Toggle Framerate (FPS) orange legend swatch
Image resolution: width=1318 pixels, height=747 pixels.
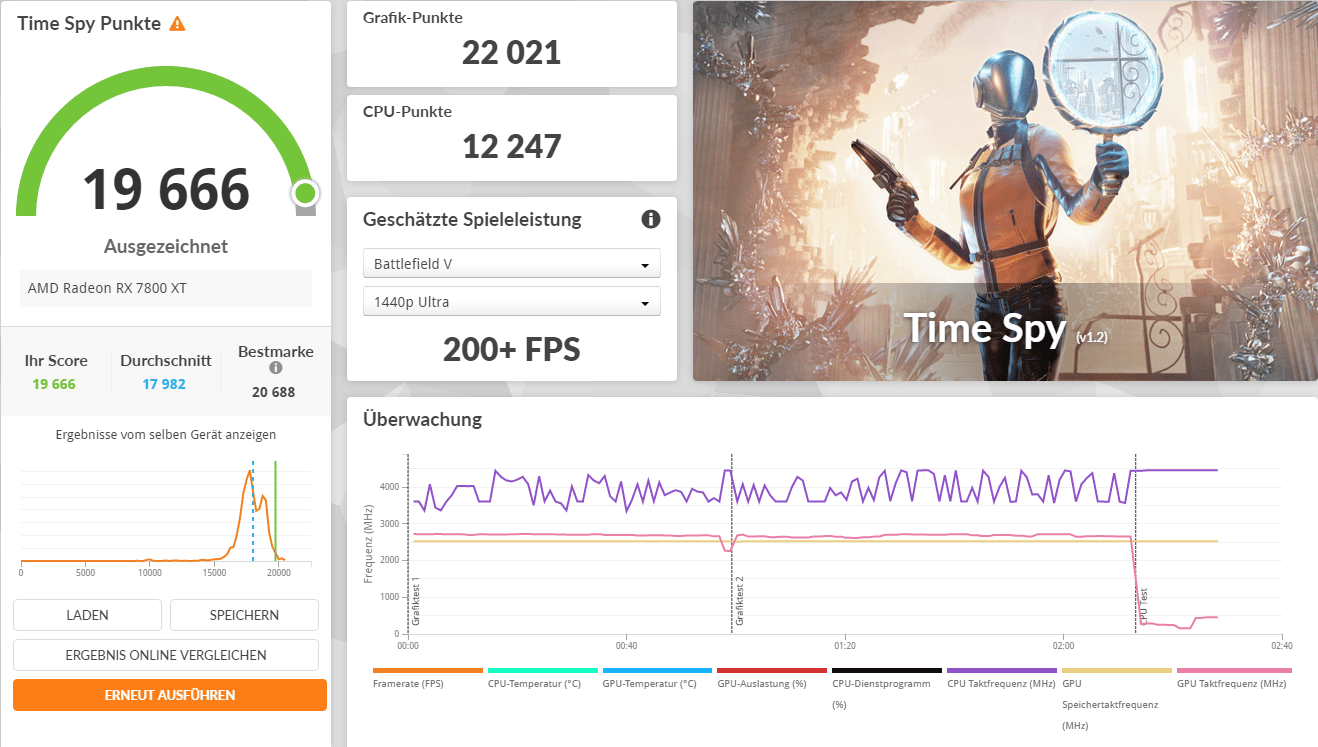pos(428,670)
